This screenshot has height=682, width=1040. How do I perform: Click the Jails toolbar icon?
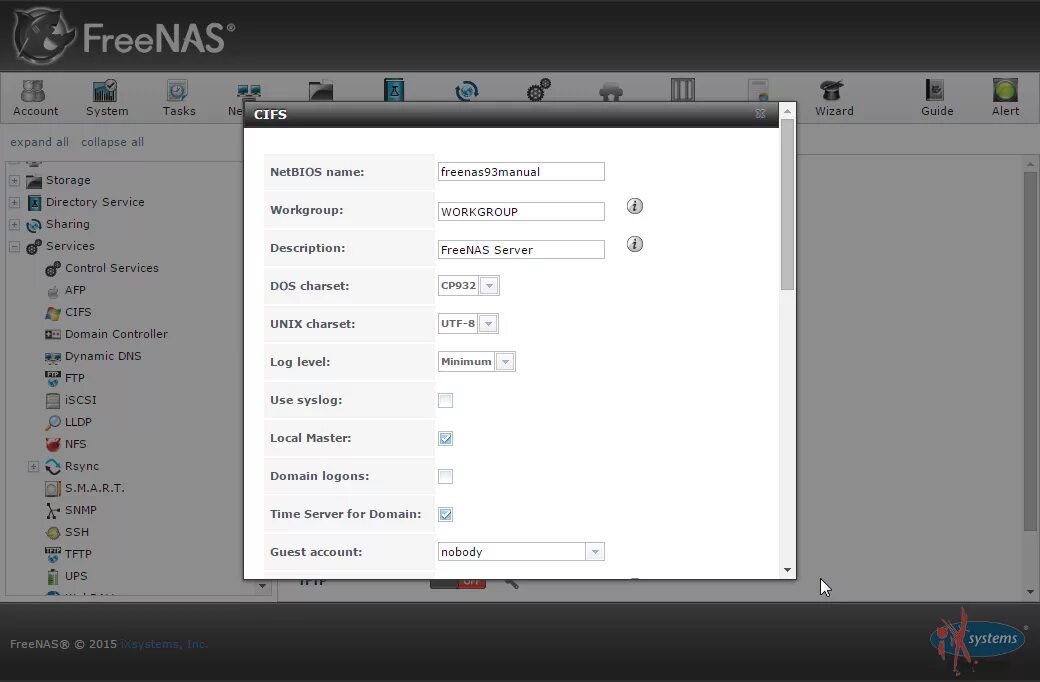coord(682,90)
